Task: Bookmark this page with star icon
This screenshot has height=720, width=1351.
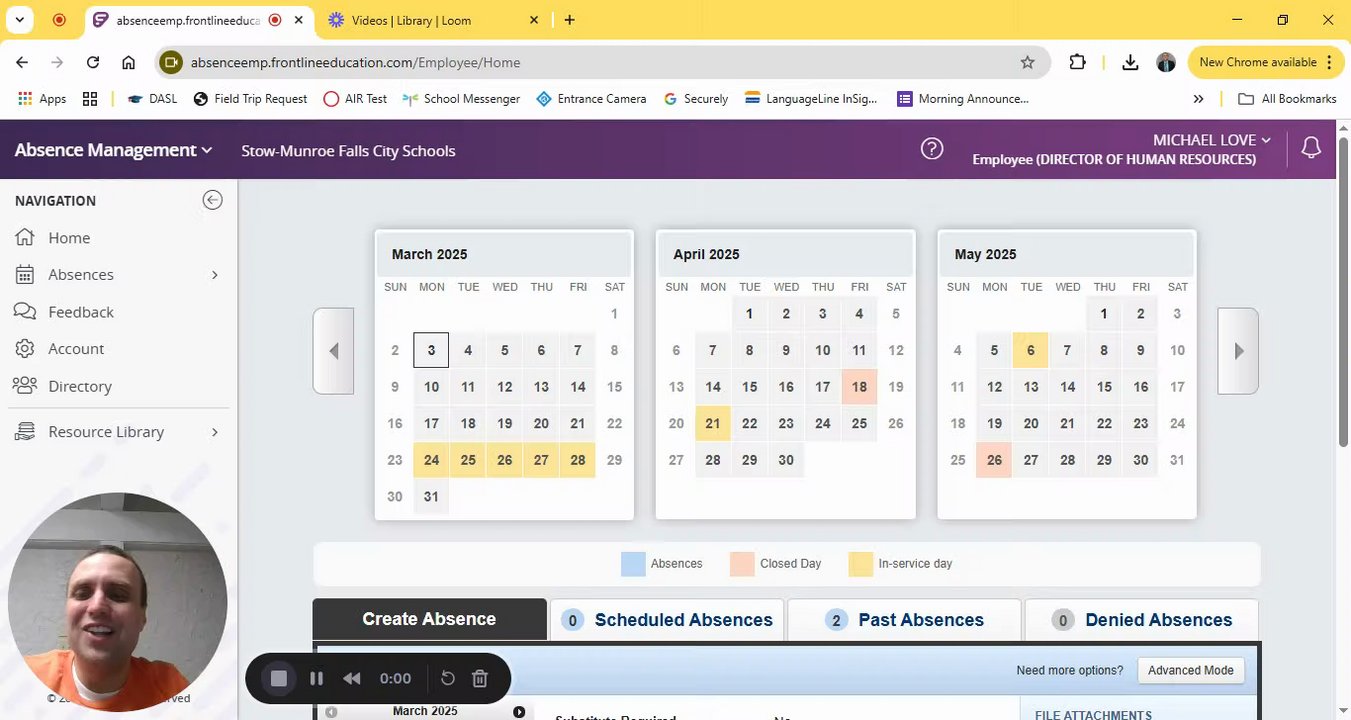Action: pyautogui.click(x=1027, y=62)
